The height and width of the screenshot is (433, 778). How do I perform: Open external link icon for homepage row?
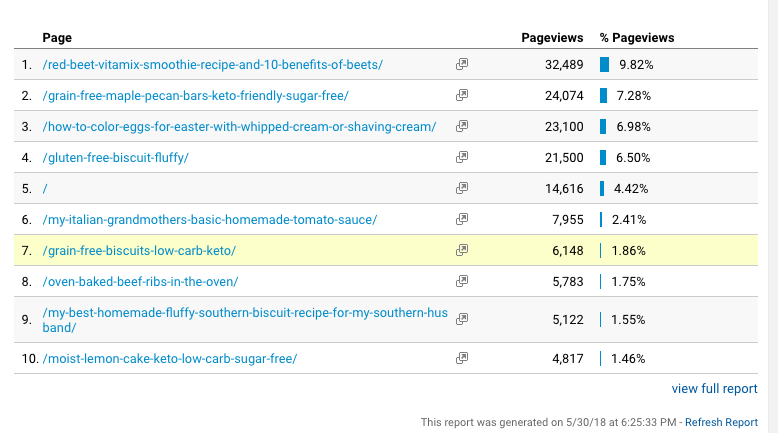point(462,188)
